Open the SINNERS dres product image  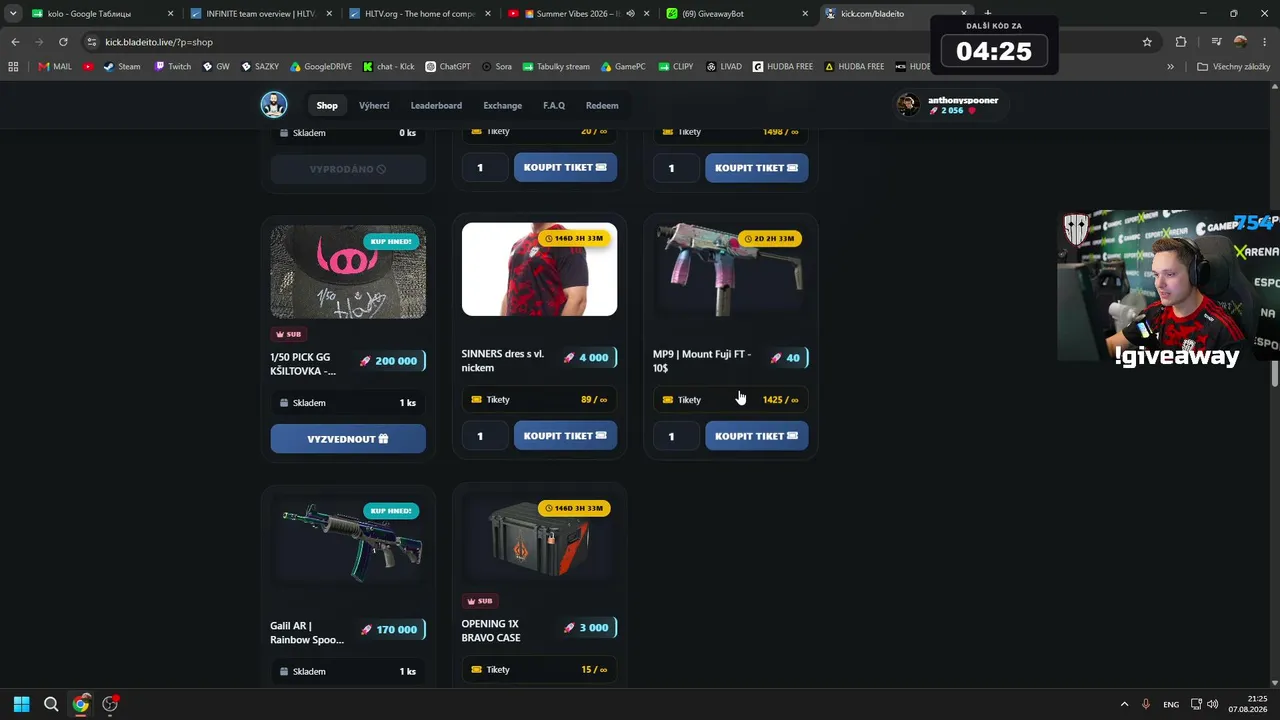coord(539,269)
